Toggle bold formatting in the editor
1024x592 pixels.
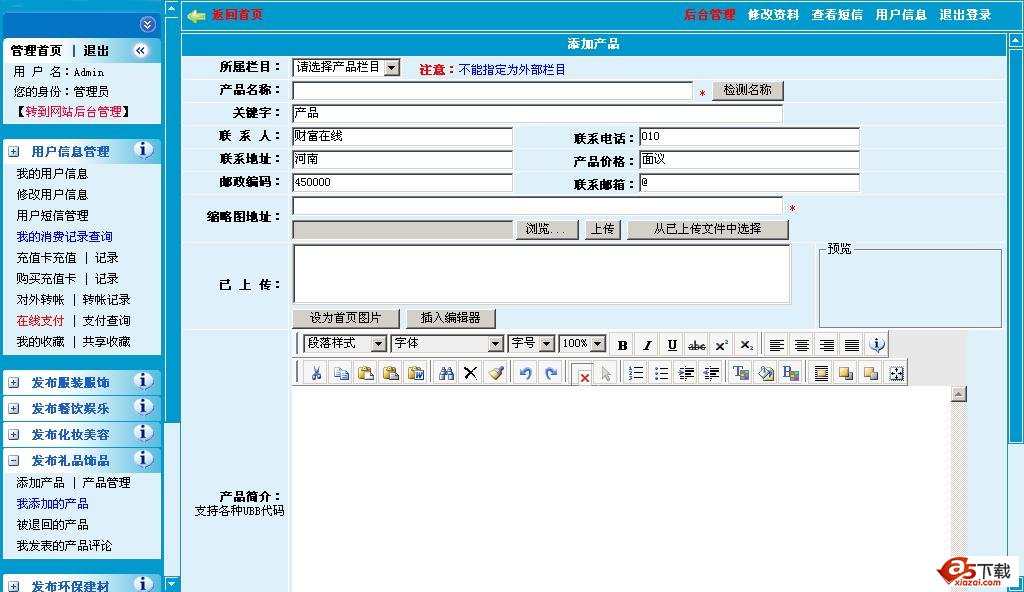tap(622, 345)
